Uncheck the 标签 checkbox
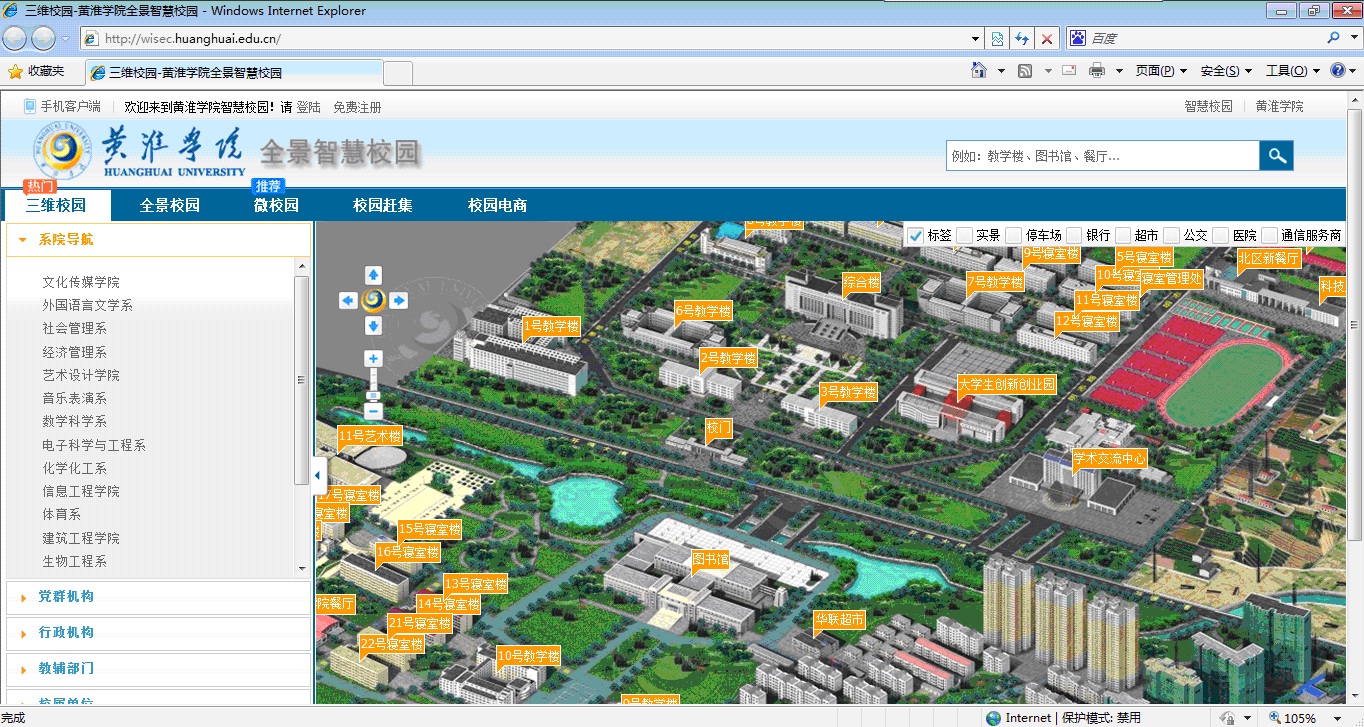This screenshot has width=1364, height=727. (x=914, y=235)
